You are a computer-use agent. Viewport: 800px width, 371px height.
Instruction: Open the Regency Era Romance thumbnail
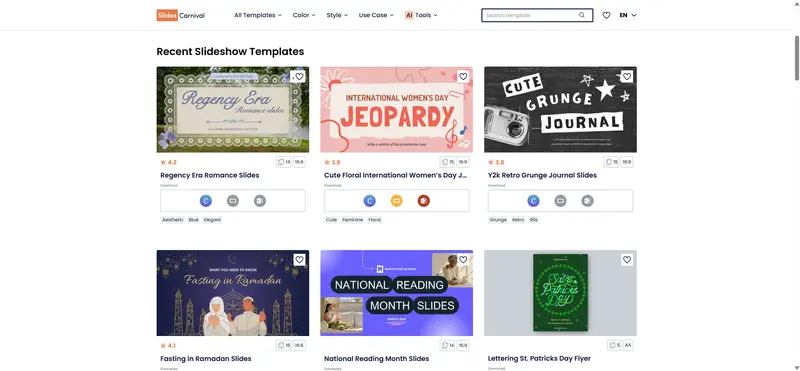coord(233,109)
